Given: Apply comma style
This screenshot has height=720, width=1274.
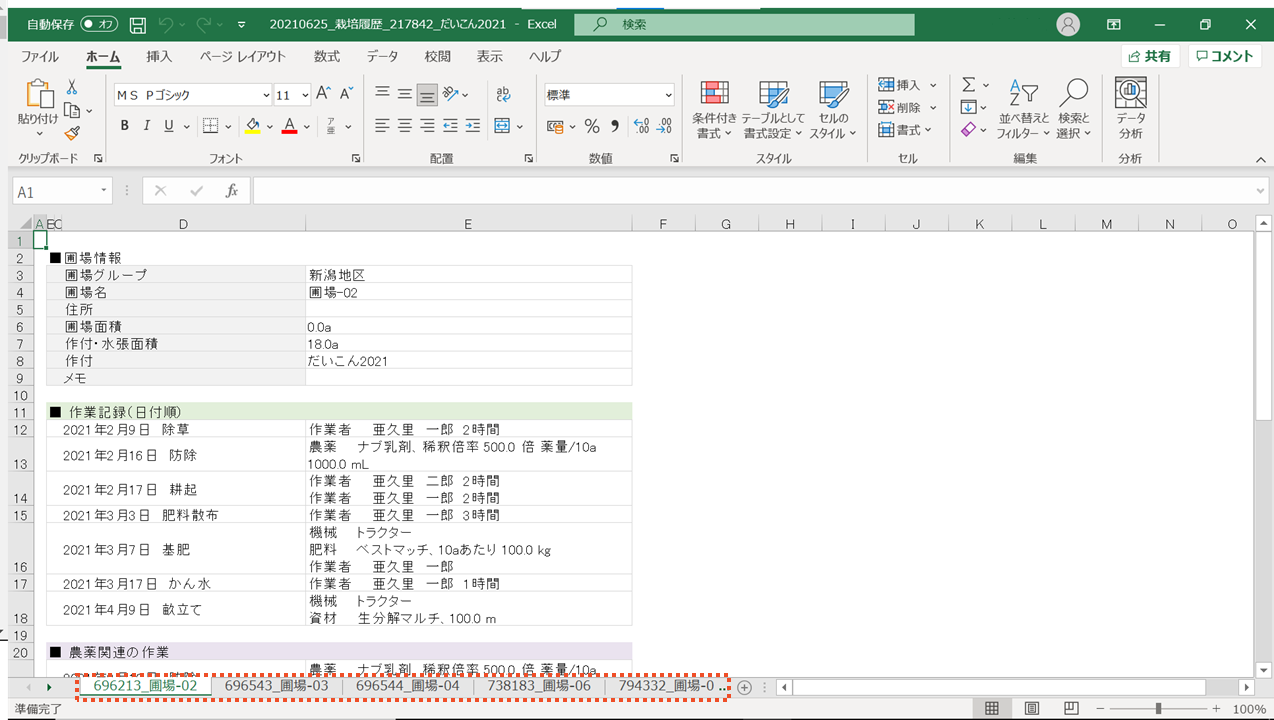Looking at the screenshot, I should pos(615,126).
